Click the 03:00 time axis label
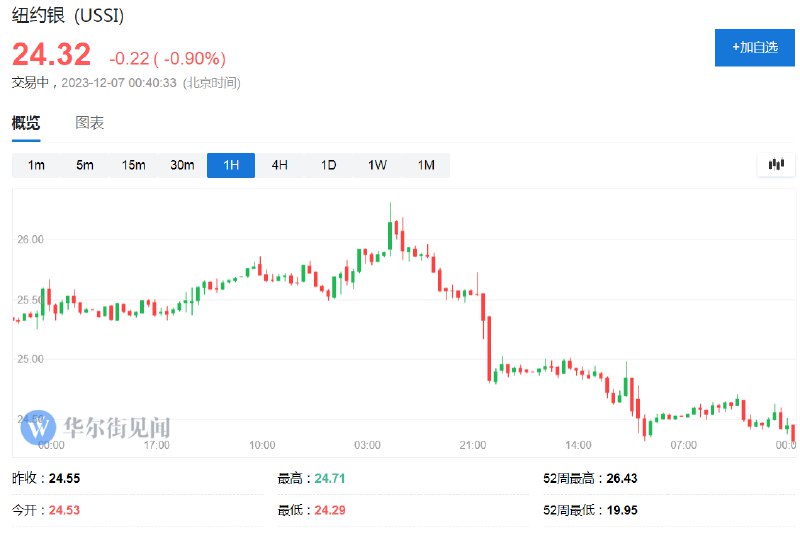Image resolution: width=800 pixels, height=533 pixels. (x=367, y=445)
